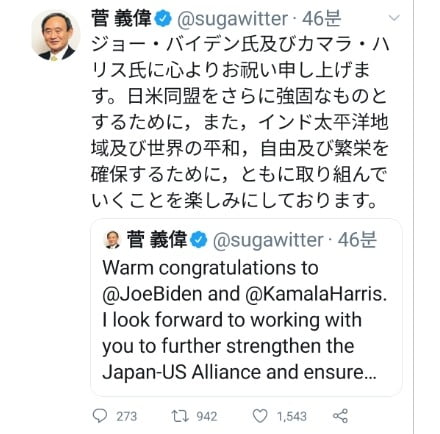The image size is (440, 434).
Task: Click the 273 reply count
Action: tap(126, 416)
